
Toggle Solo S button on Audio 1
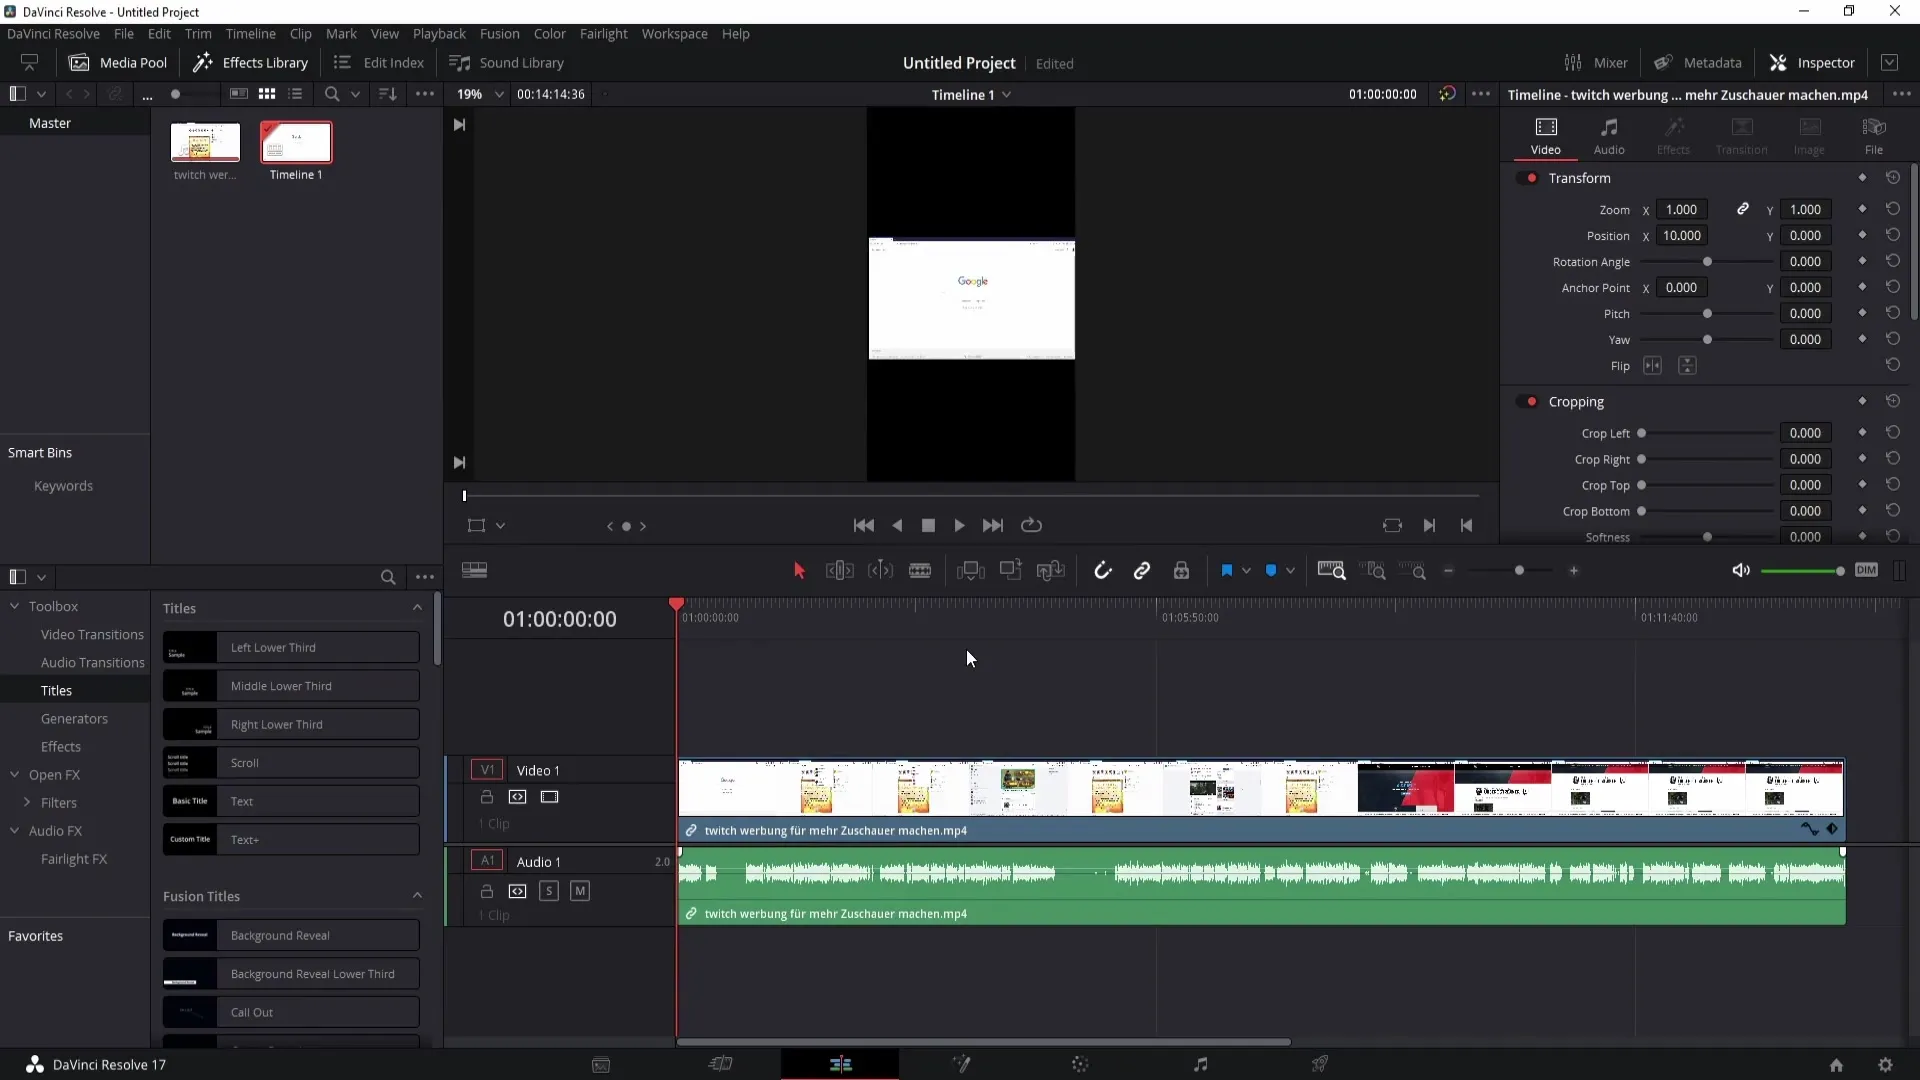coord(549,891)
